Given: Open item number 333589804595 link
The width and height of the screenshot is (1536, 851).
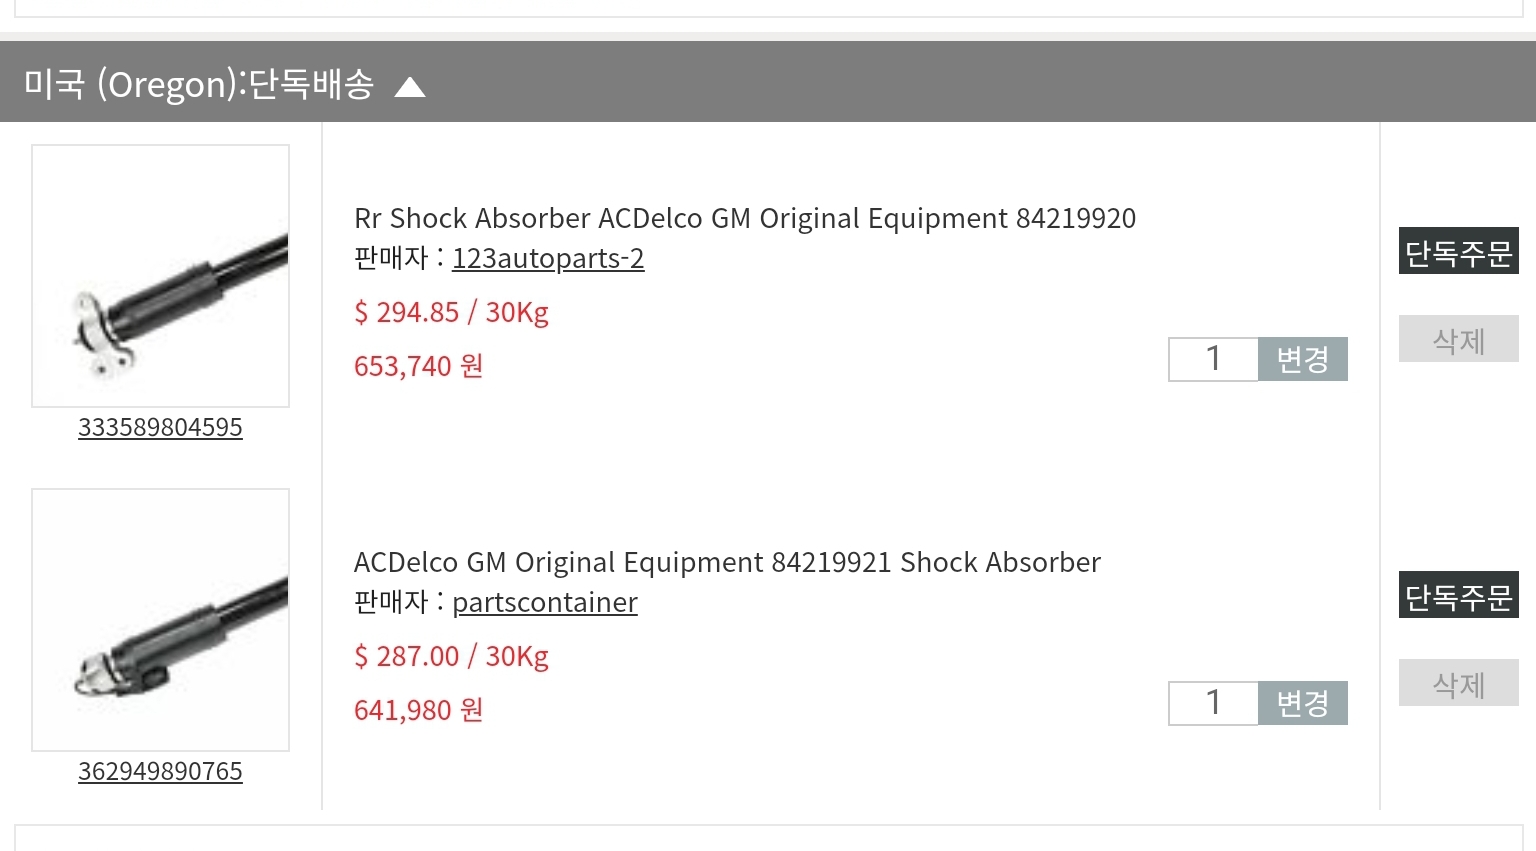Looking at the screenshot, I should point(160,427).
